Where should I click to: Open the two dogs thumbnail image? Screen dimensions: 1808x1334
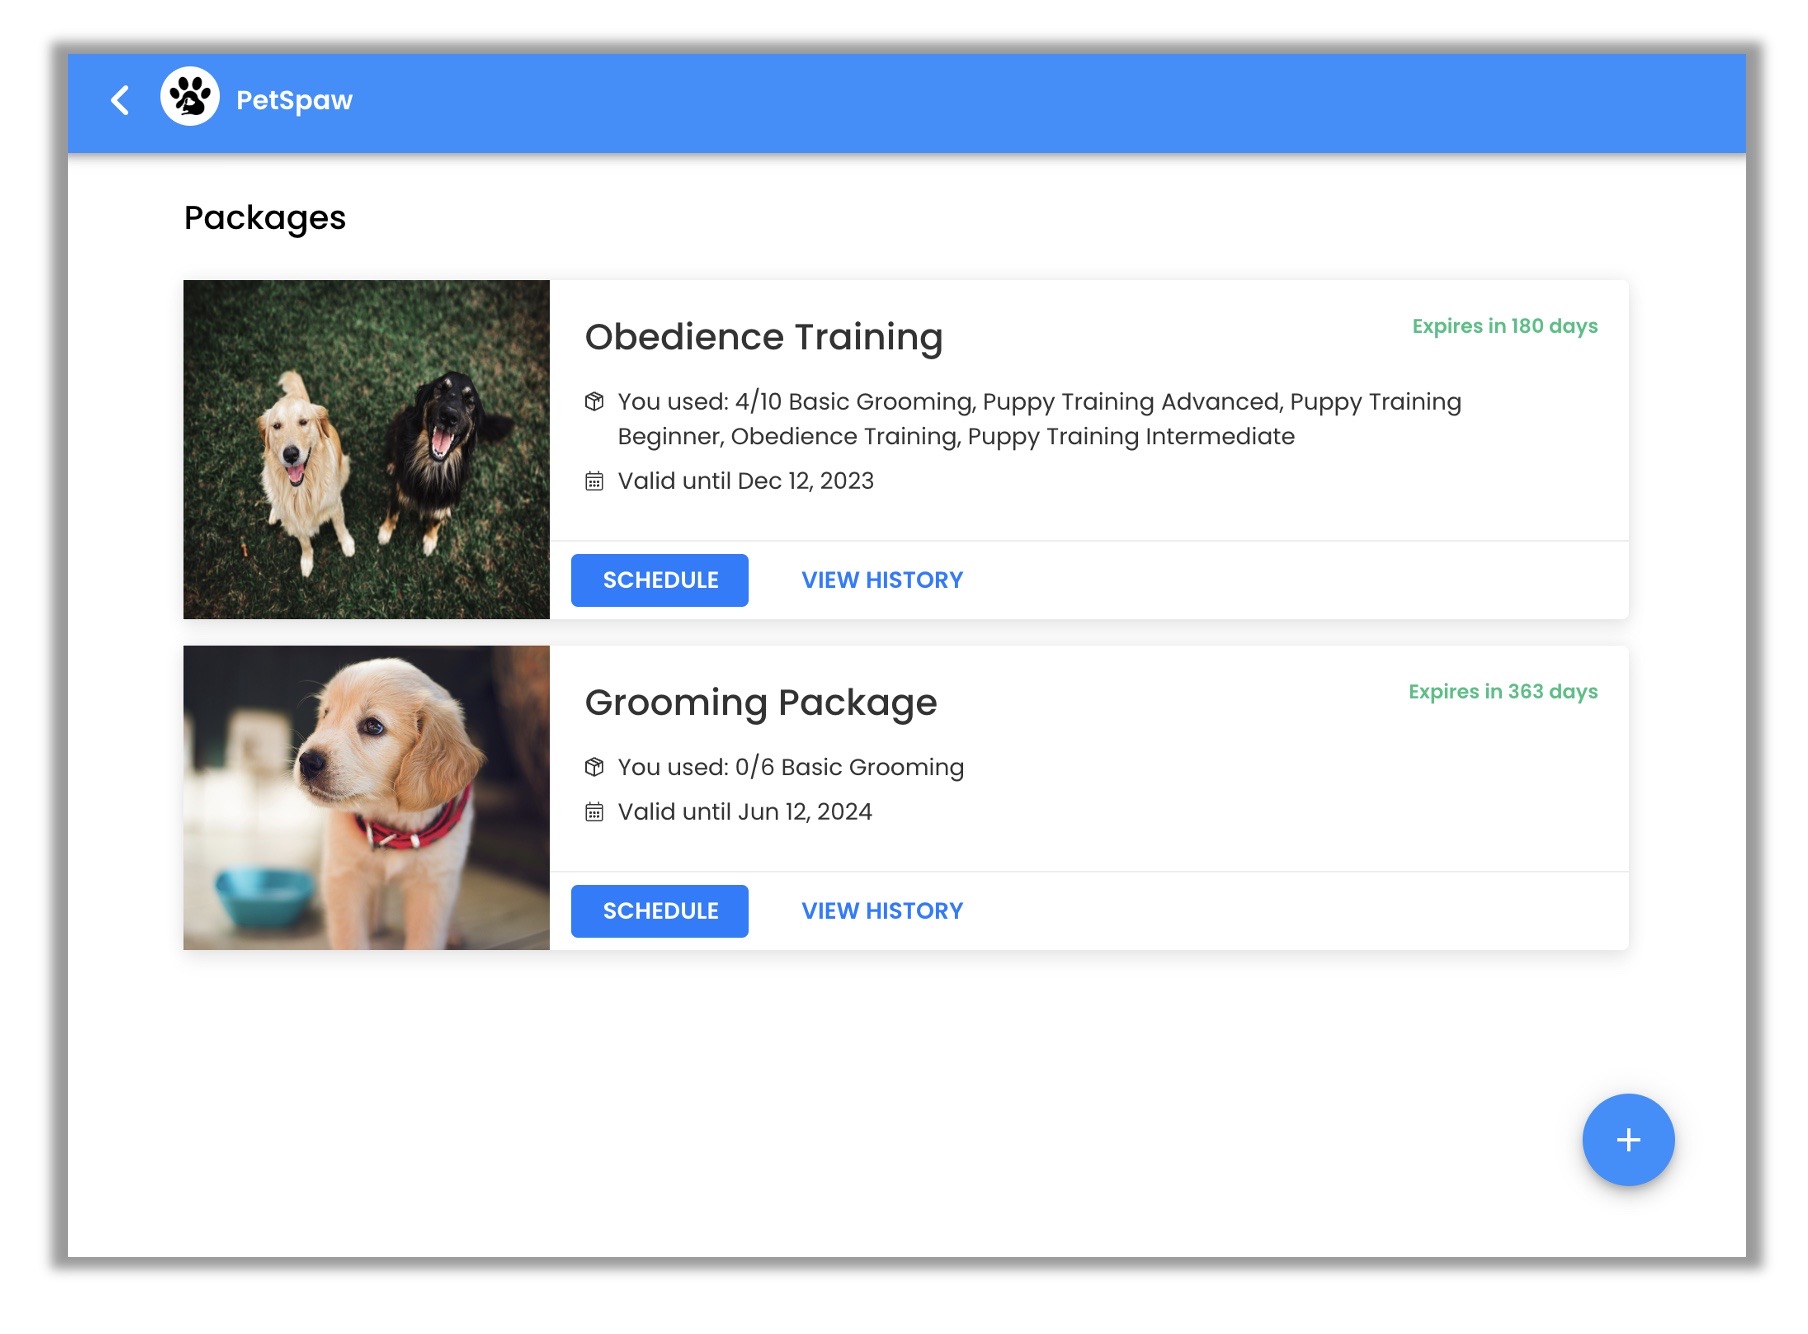coord(367,449)
